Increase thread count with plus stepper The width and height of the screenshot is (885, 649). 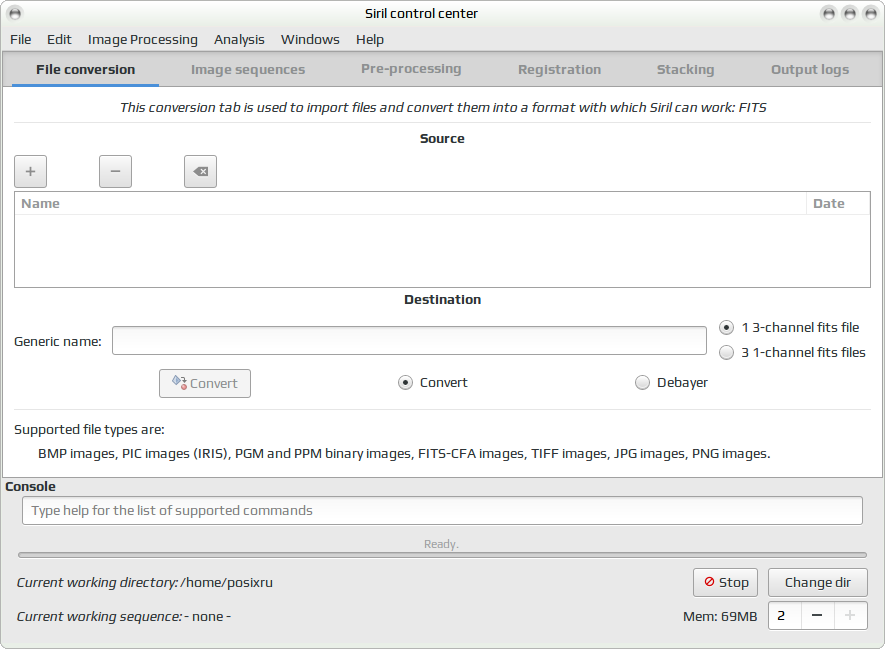(x=850, y=616)
